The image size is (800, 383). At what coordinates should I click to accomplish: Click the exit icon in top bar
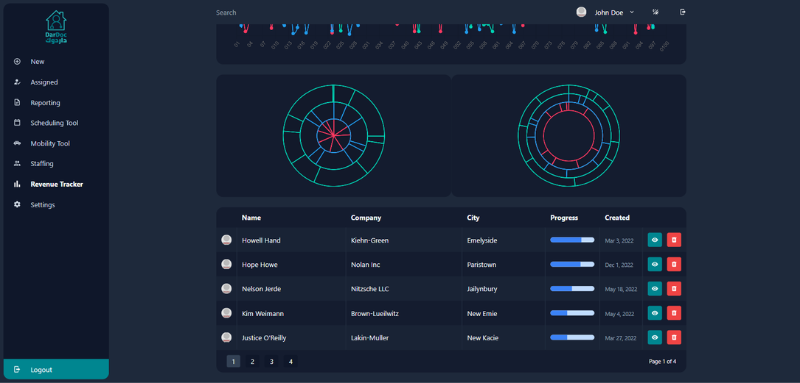coord(683,12)
